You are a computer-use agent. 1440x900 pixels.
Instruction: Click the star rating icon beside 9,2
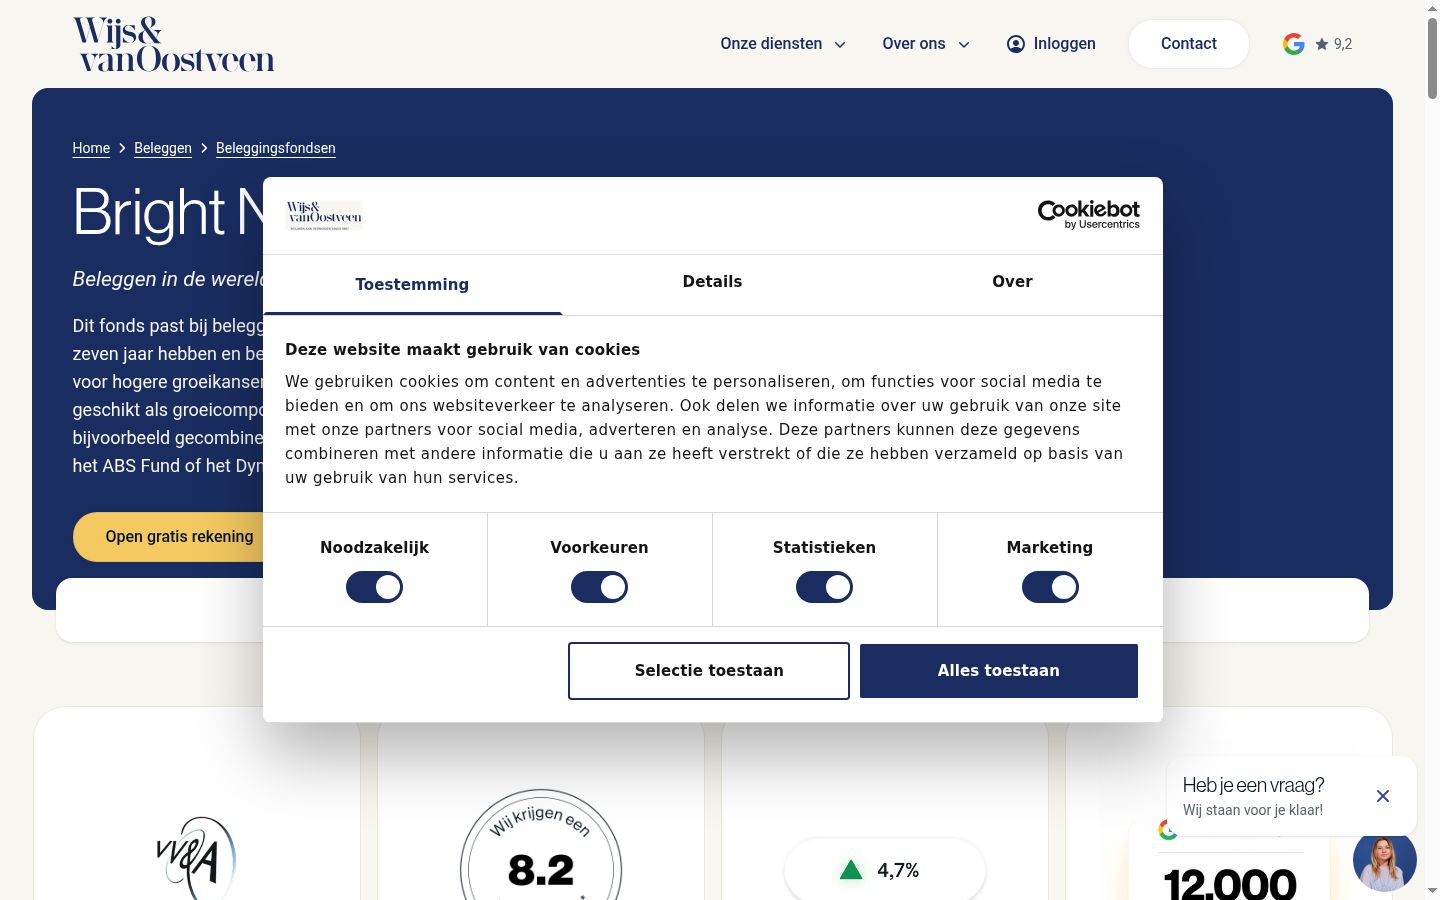tap(1322, 44)
